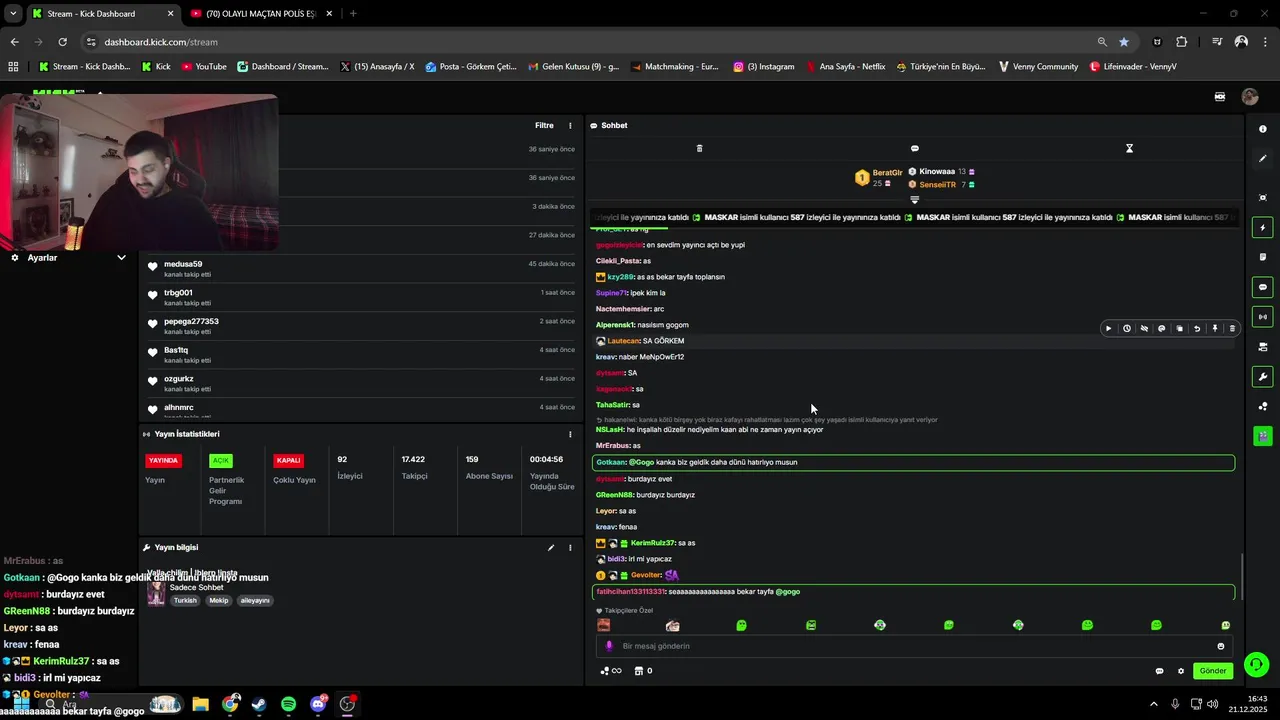This screenshot has height=720, width=1280.
Task: Pin the hovered Lautecan chat message
Action: [x=1215, y=328]
